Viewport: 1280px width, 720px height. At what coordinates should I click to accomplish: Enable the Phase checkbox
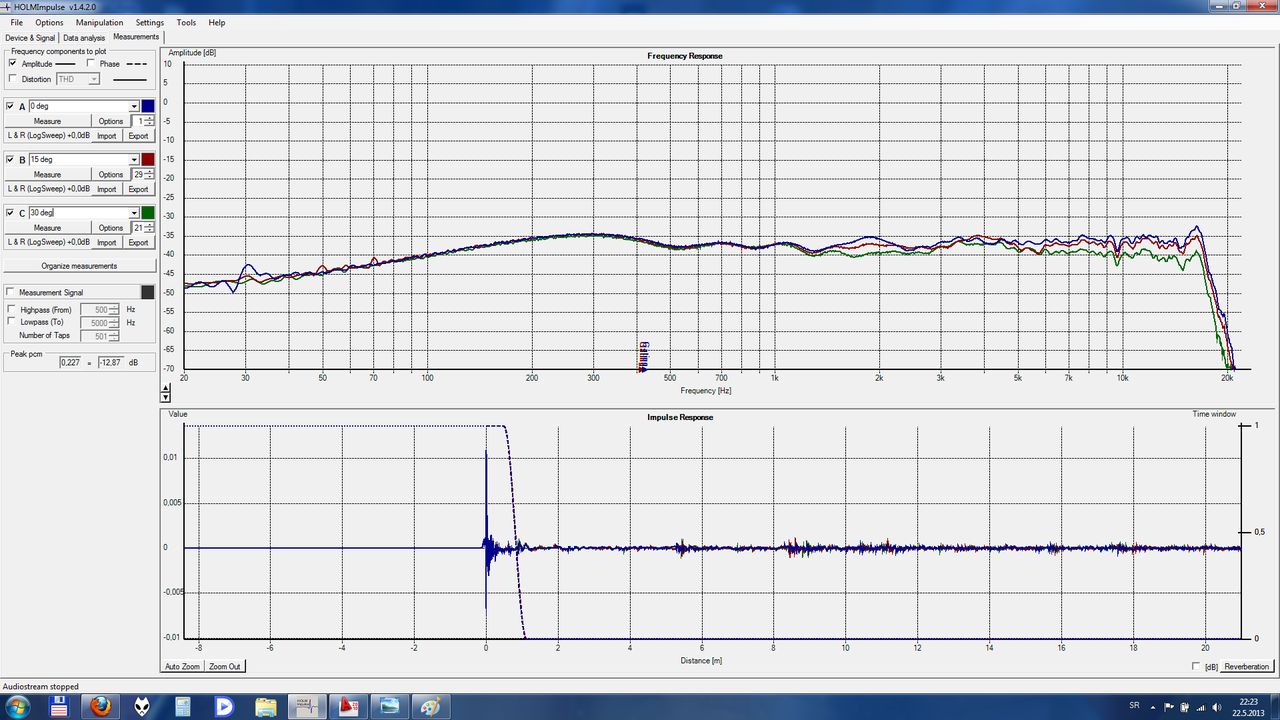pos(90,64)
